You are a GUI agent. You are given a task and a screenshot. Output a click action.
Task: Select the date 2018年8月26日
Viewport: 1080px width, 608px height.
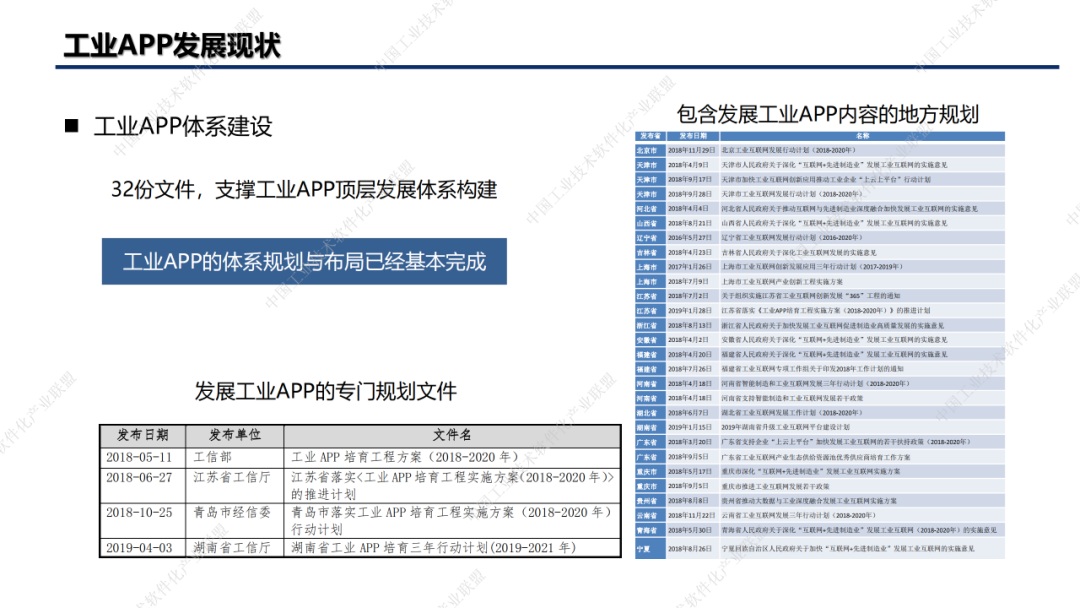(689, 549)
